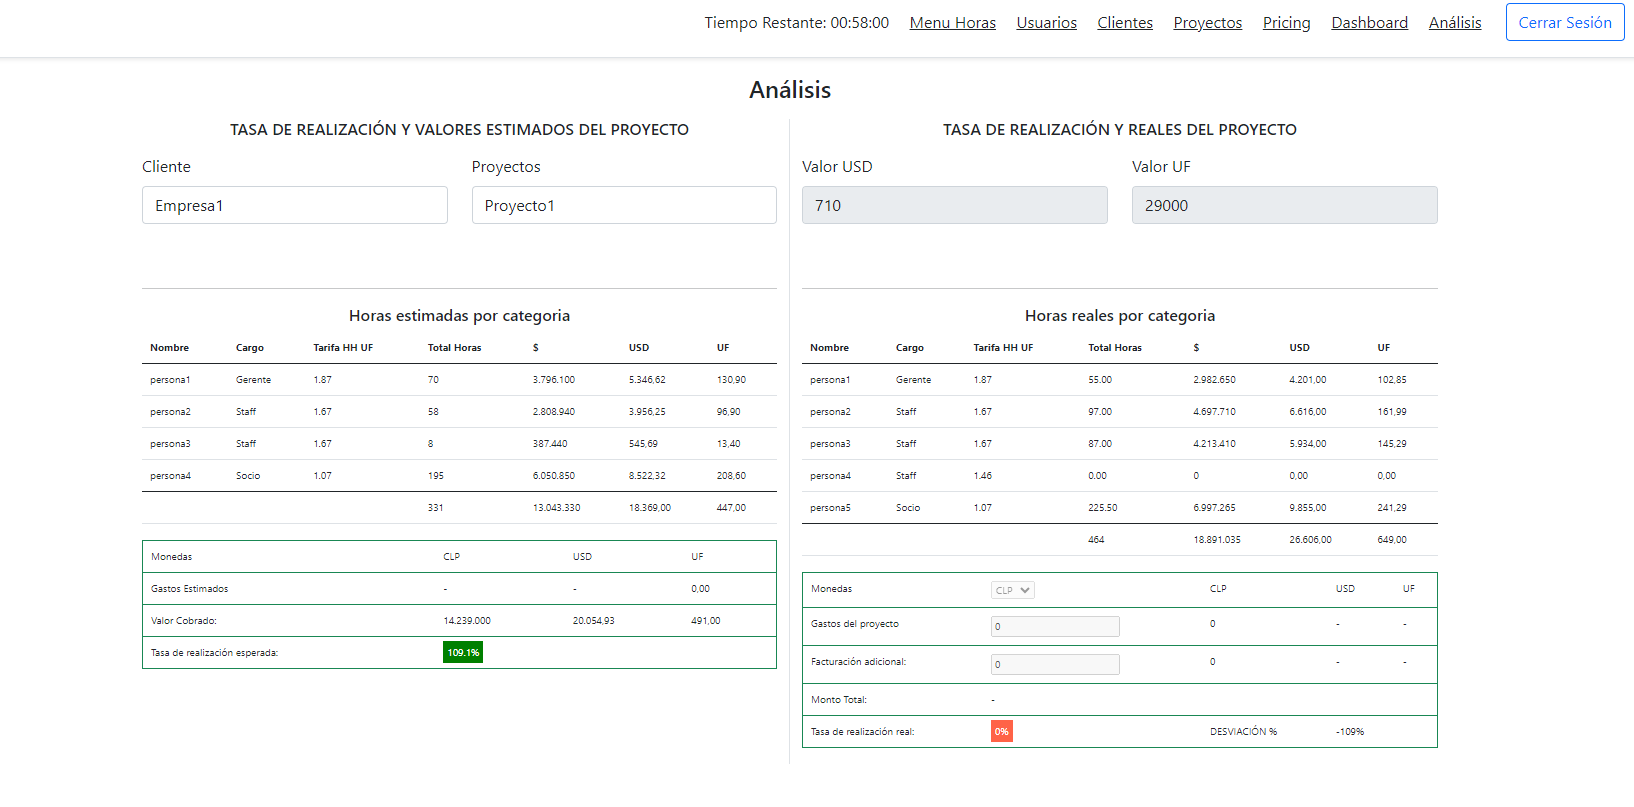This screenshot has height=807, width=1634.
Task: Click 'Tasa de realización real' label
Action: coord(862,732)
